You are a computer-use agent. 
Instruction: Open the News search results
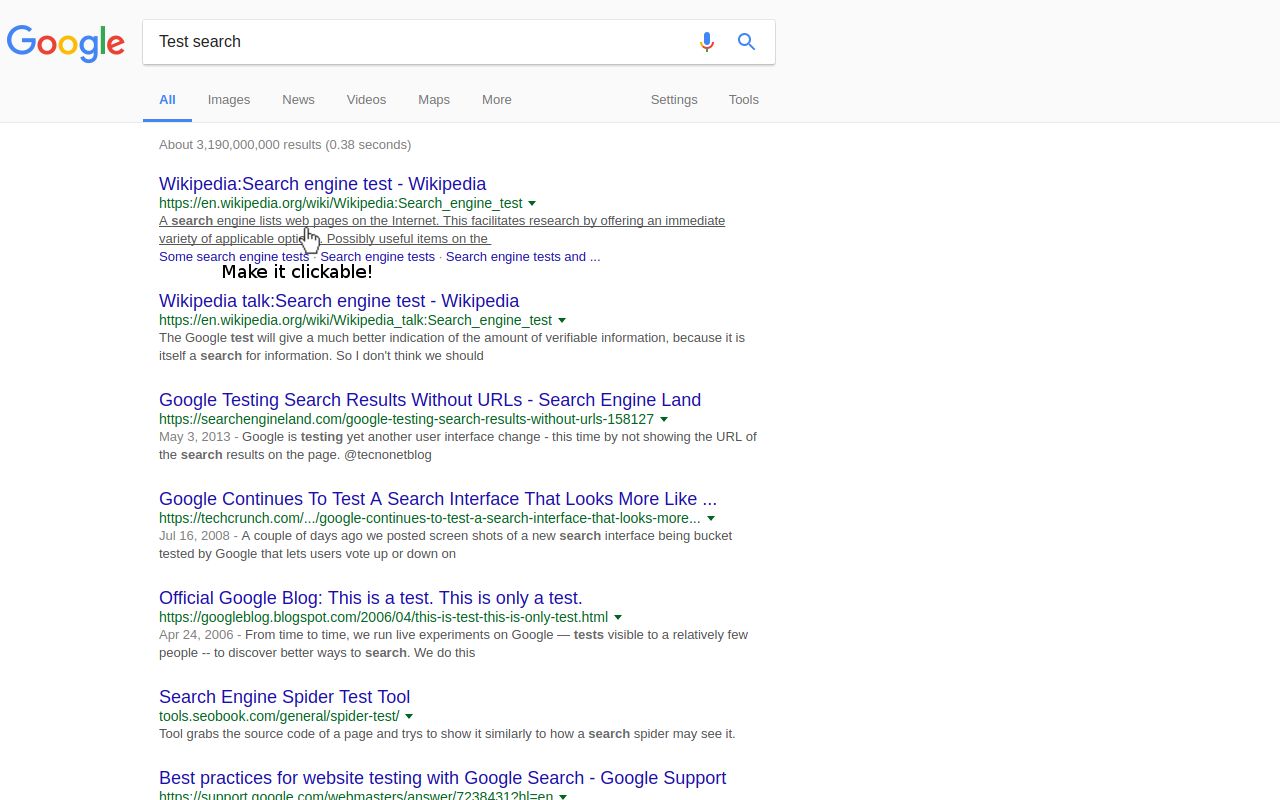298,99
